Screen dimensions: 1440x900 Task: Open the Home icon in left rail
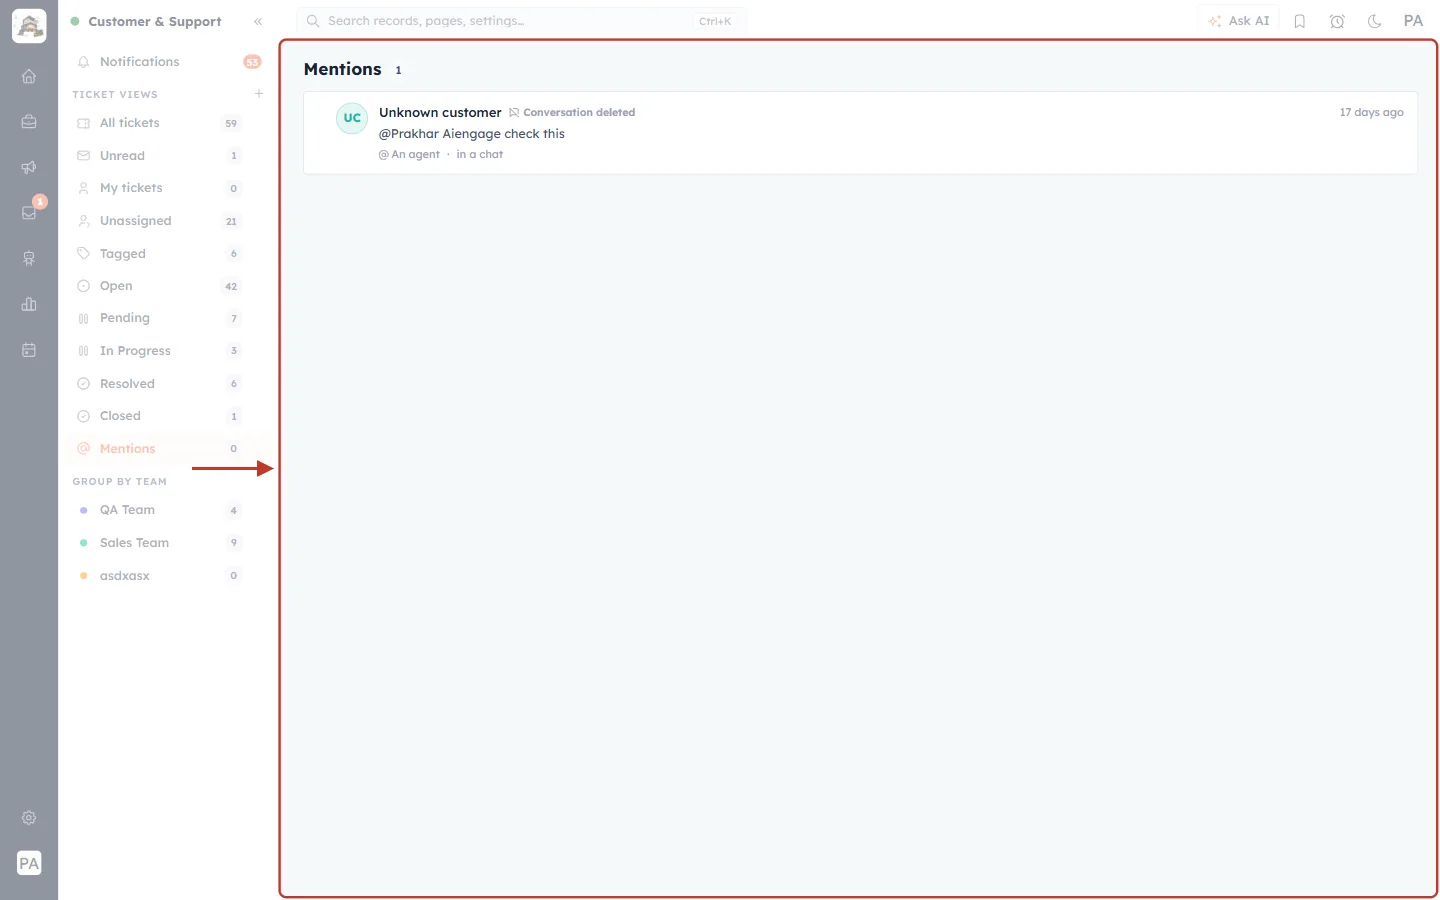pos(29,76)
